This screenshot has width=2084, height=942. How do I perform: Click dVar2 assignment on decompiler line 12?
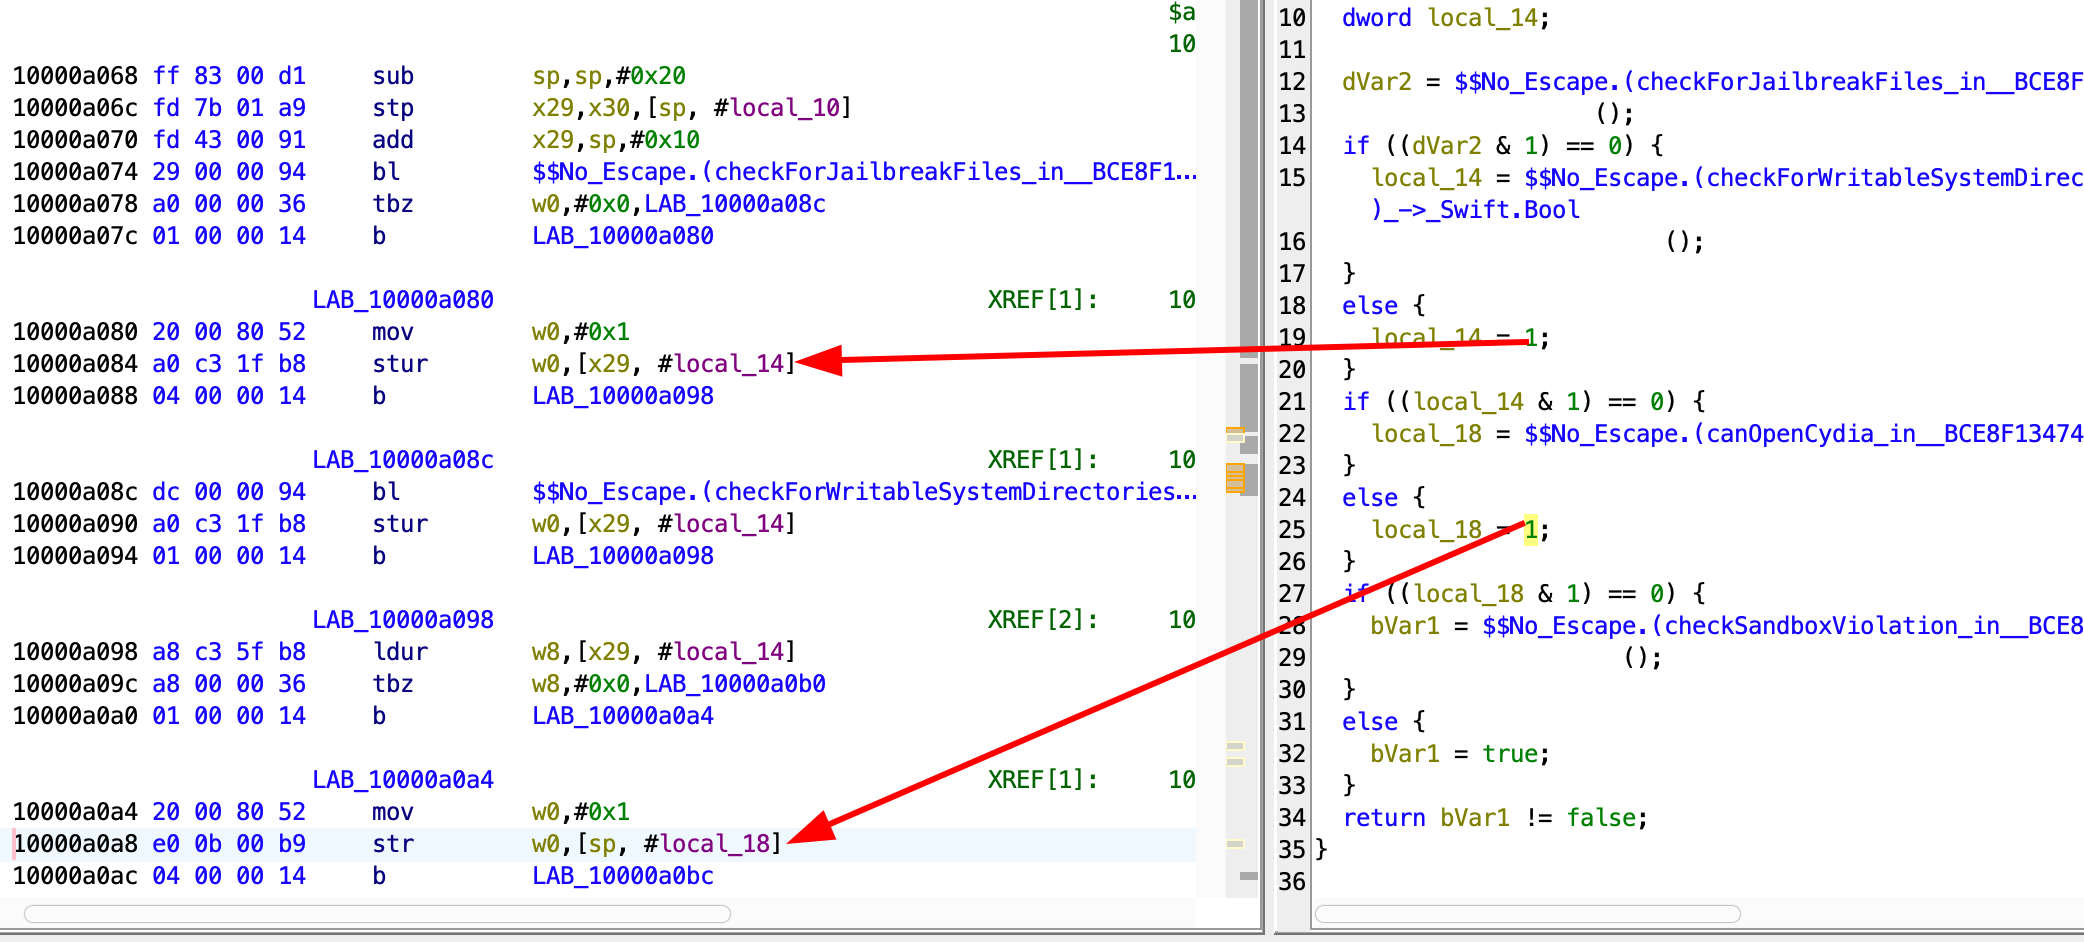1376,82
